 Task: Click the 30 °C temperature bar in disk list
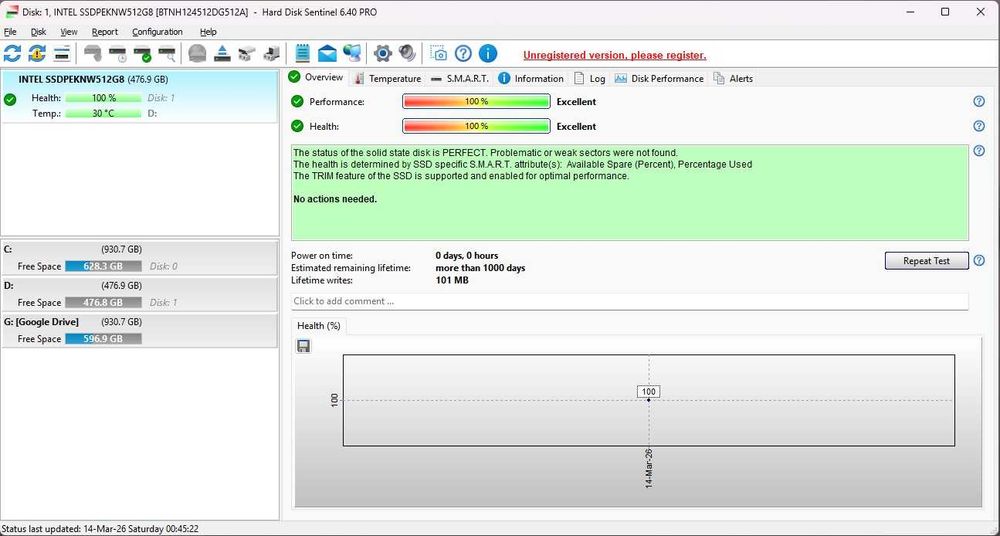[103, 113]
